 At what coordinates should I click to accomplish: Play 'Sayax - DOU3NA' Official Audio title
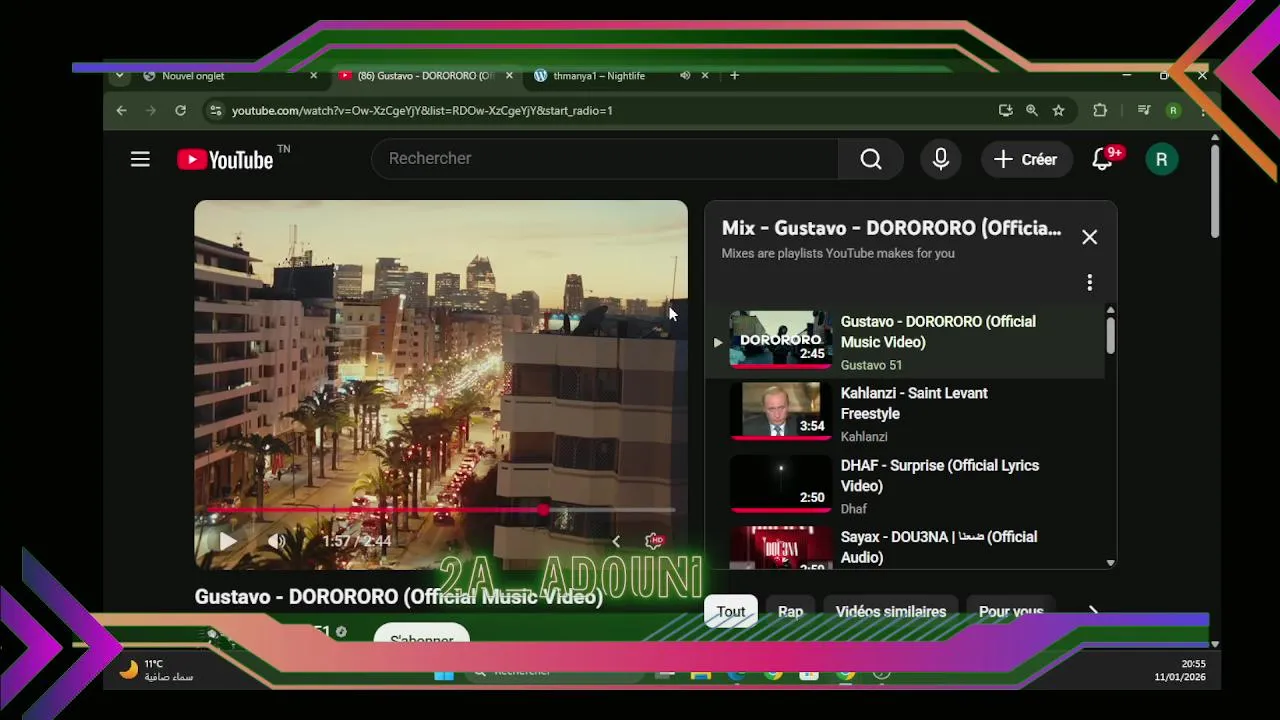938,547
